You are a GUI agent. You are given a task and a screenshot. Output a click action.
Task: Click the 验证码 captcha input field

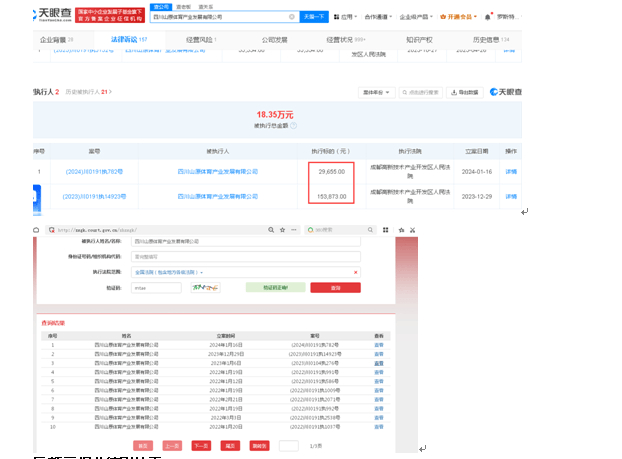(156, 288)
